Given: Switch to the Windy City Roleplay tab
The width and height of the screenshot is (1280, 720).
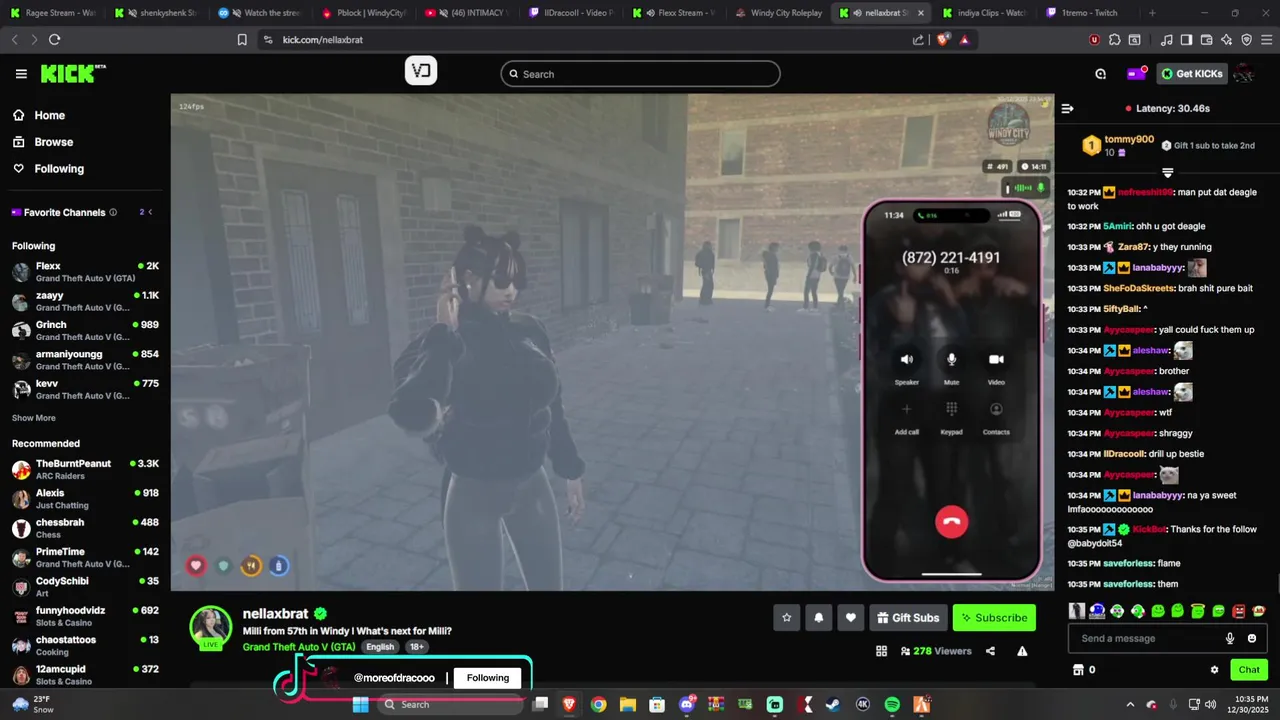Looking at the screenshot, I should [778, 13].
